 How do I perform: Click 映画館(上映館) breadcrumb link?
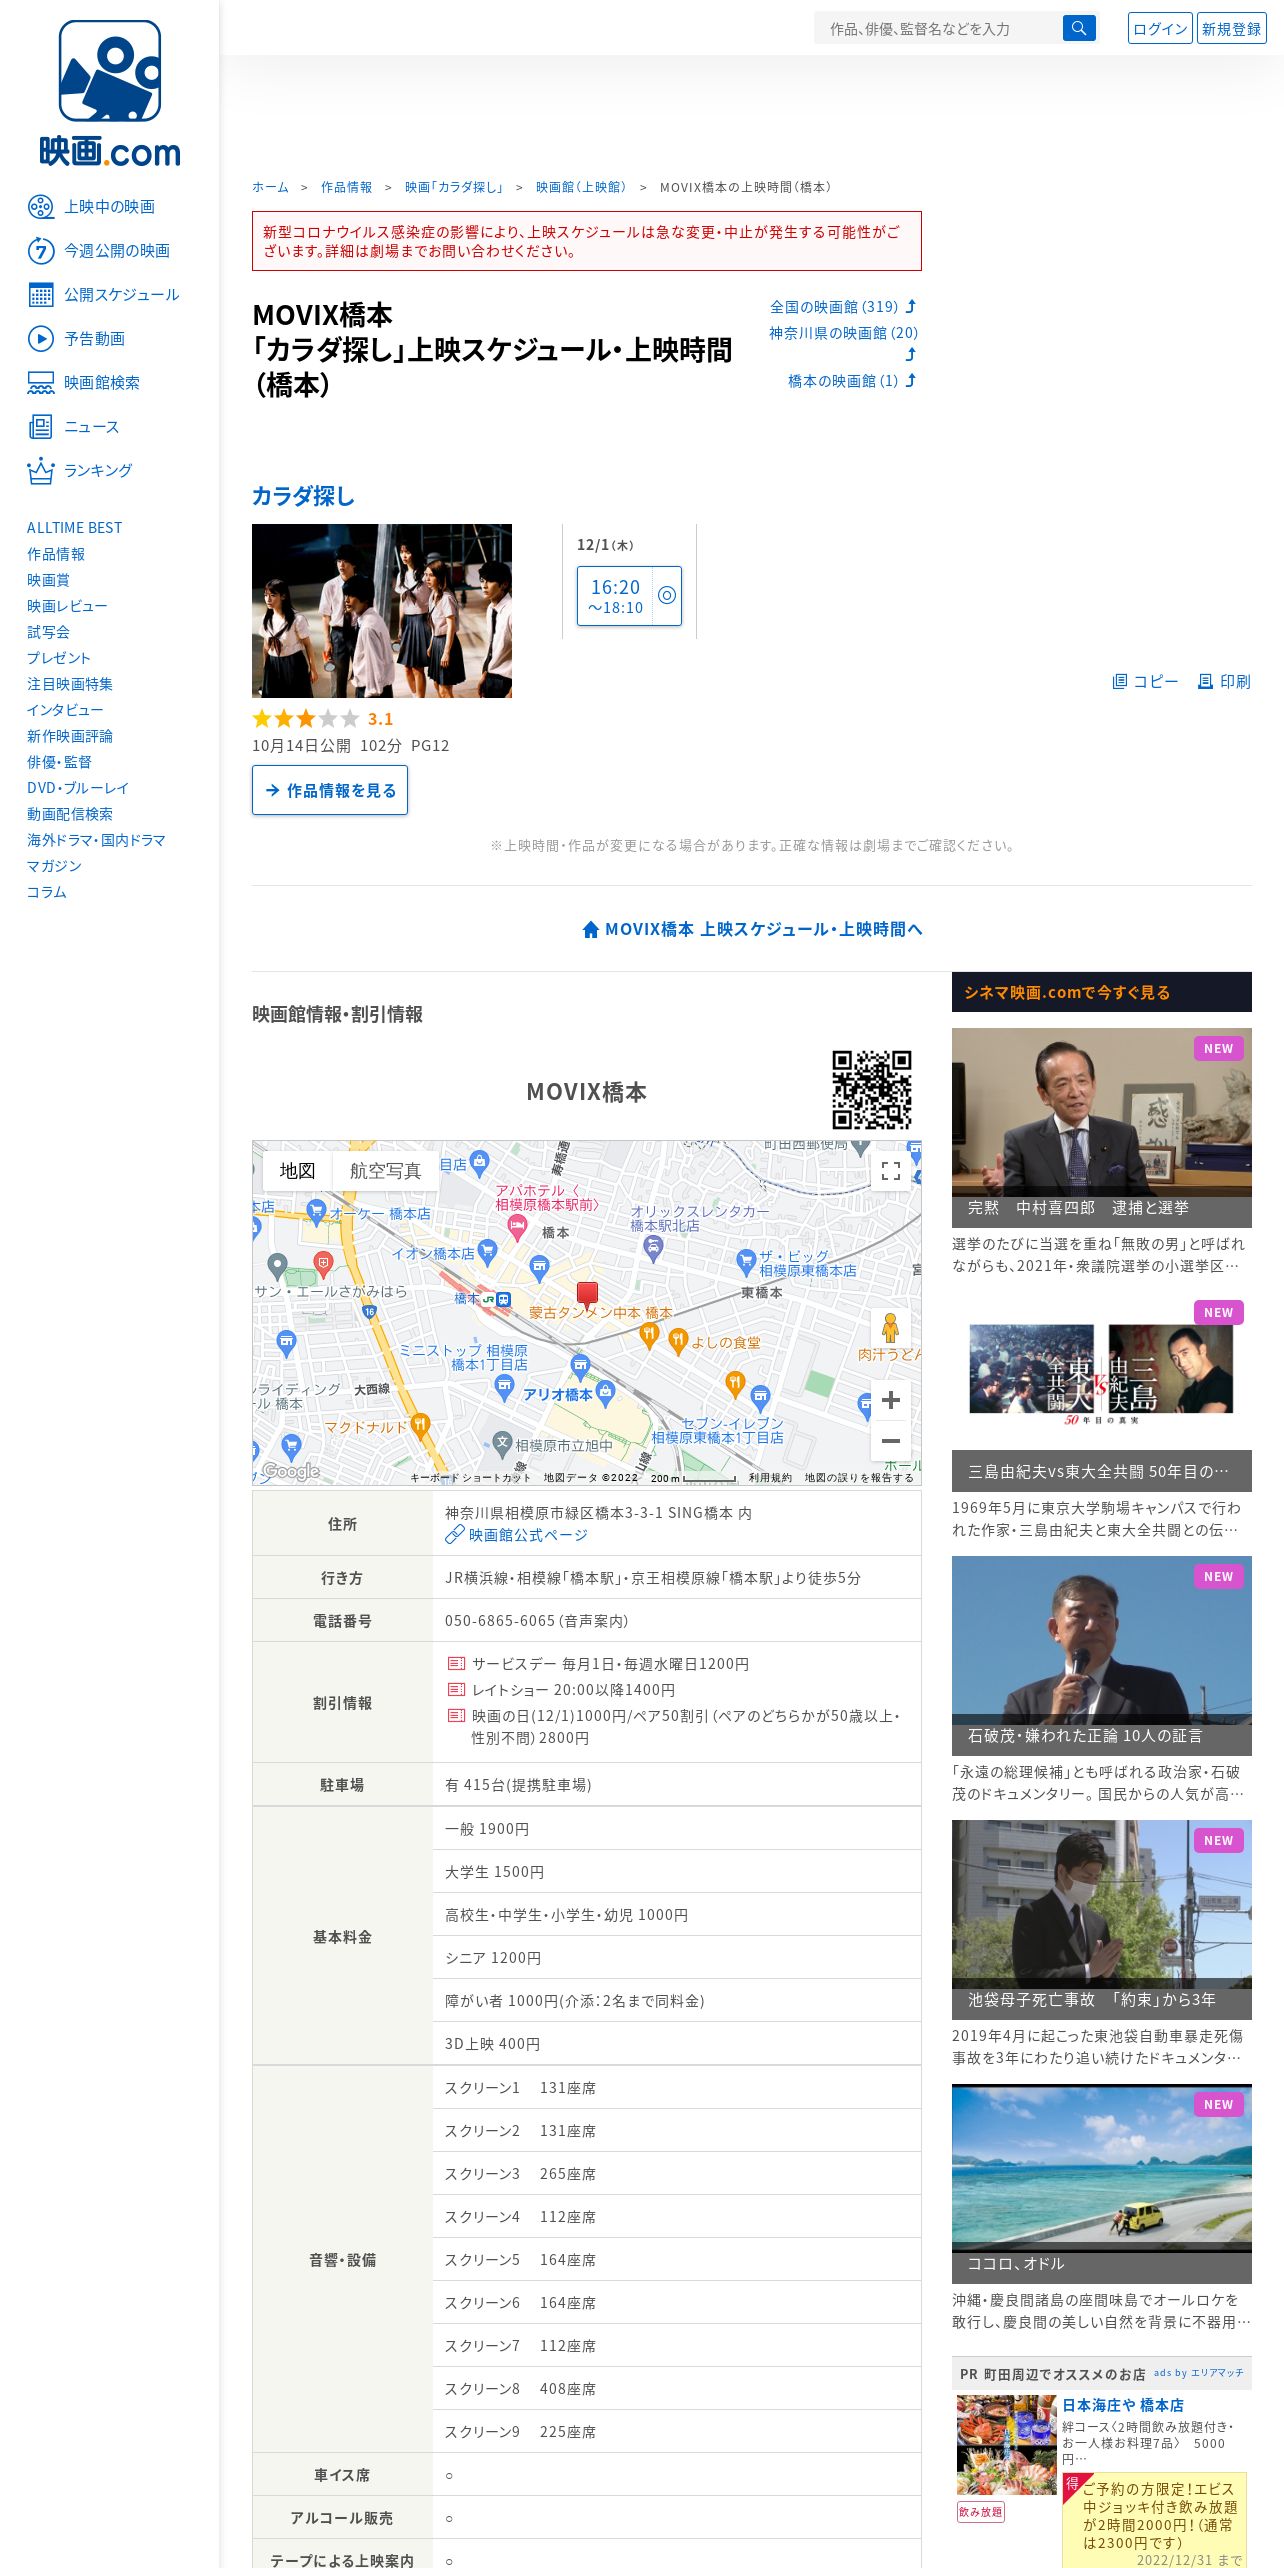(x=582, y=187)
